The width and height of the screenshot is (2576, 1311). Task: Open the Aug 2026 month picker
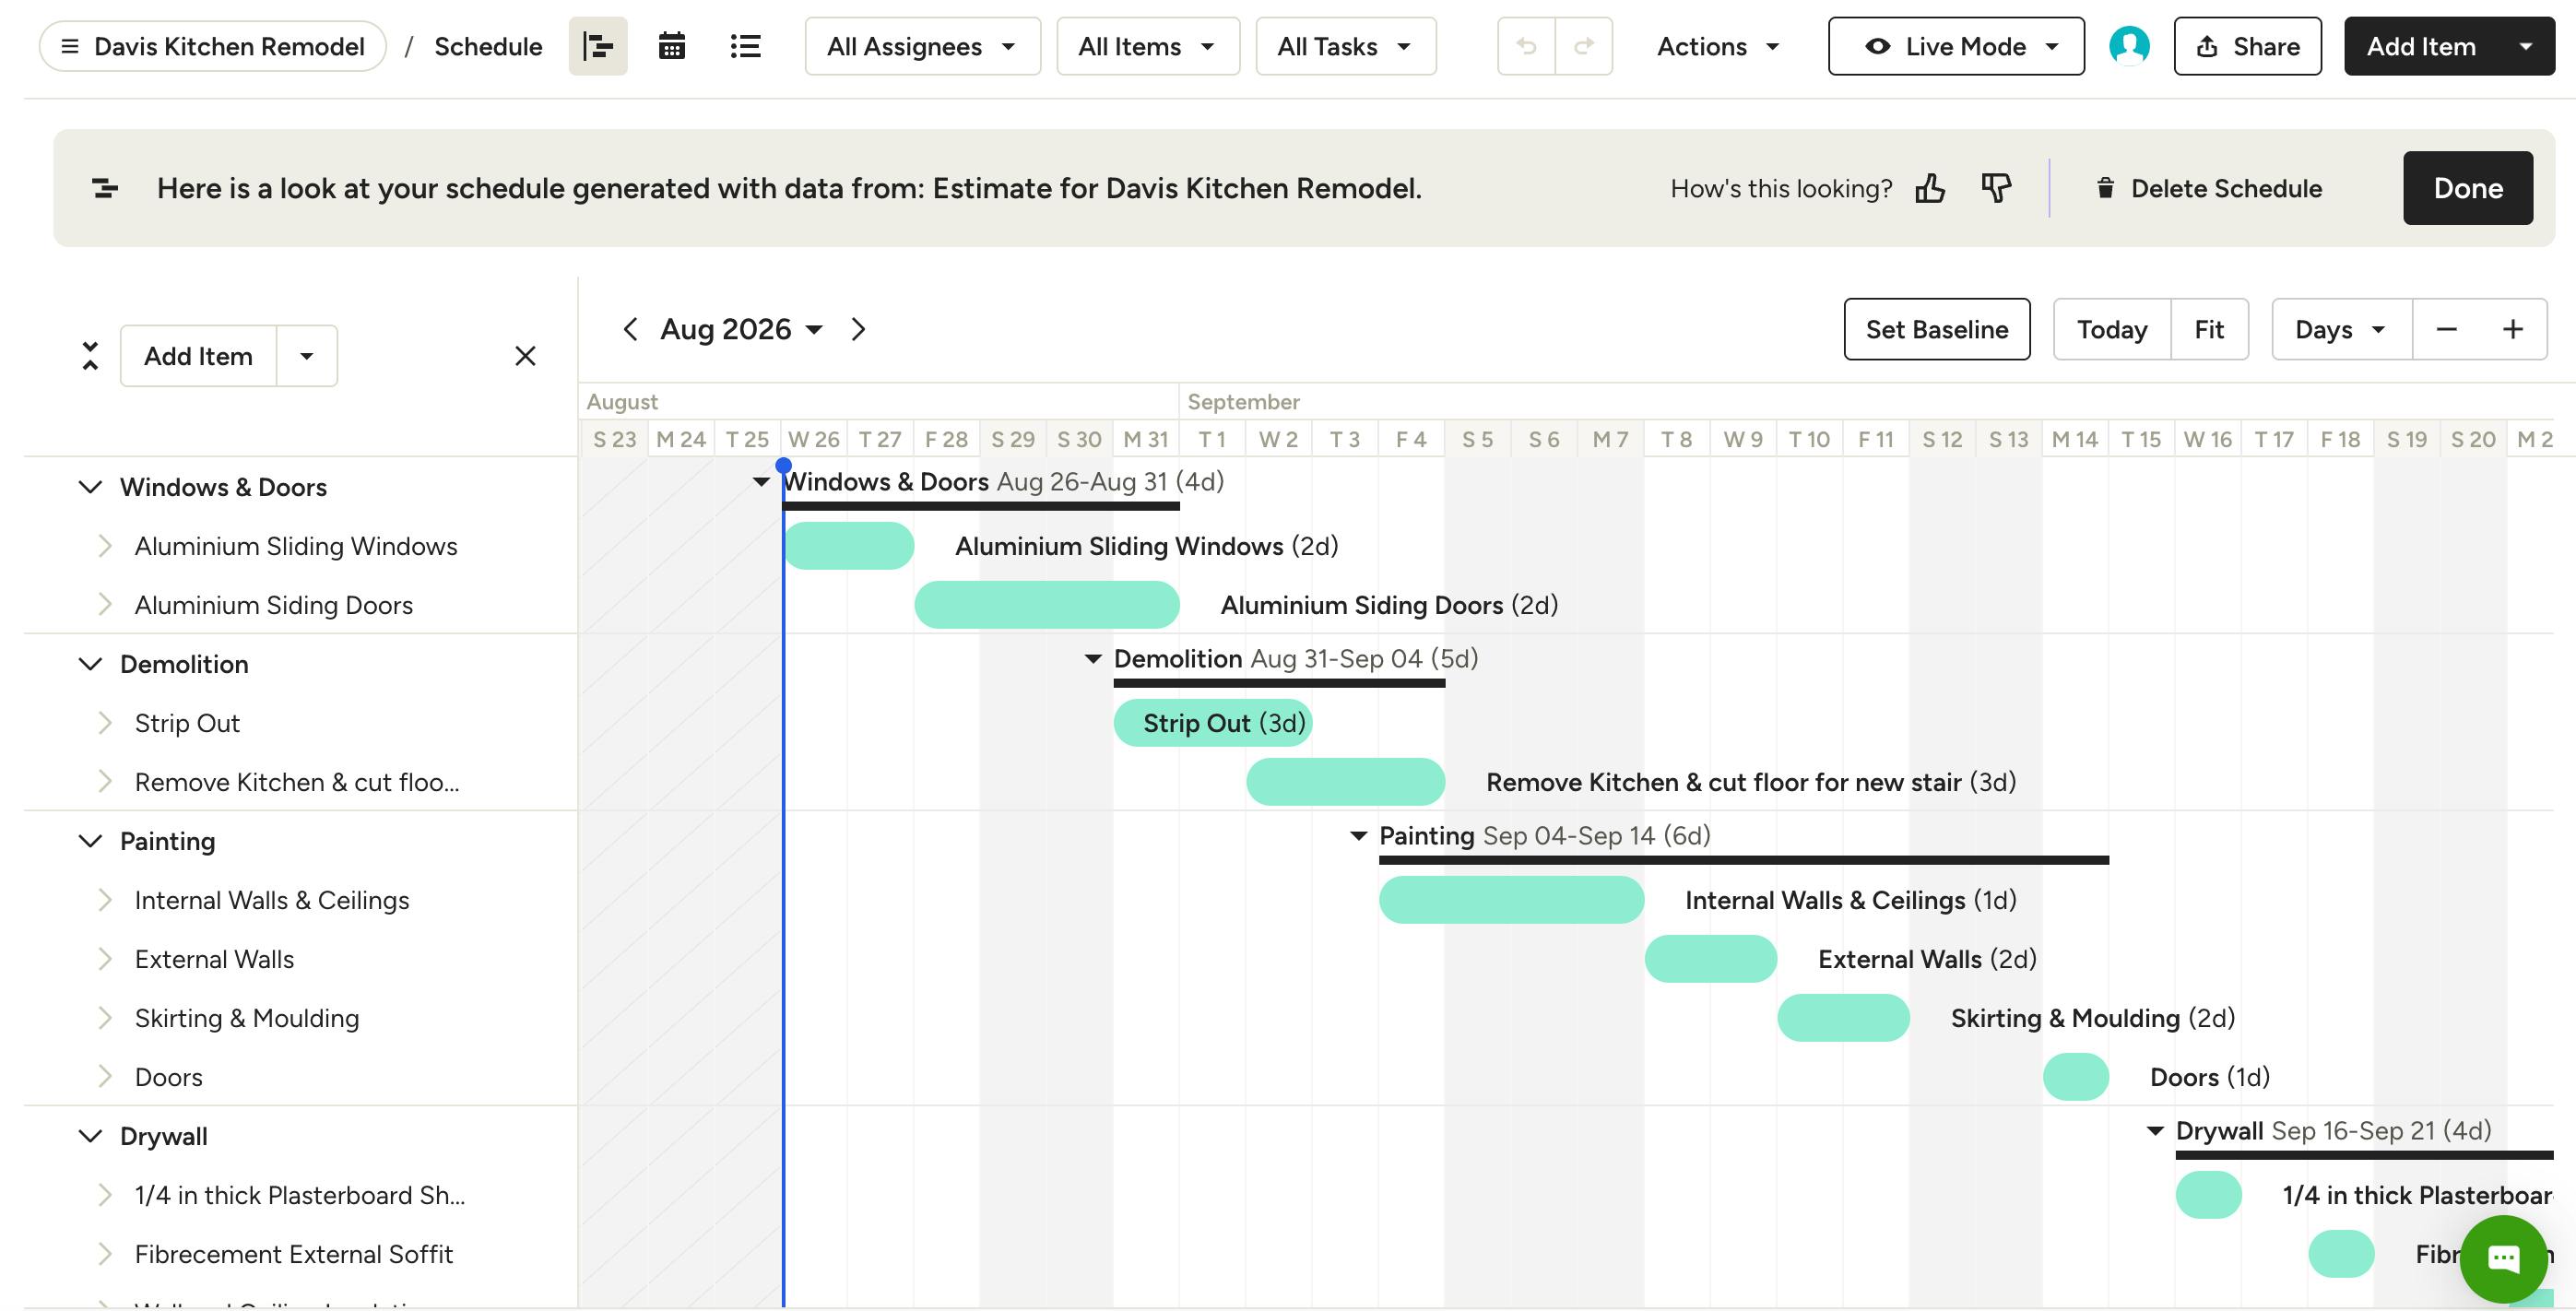[741, 329]
